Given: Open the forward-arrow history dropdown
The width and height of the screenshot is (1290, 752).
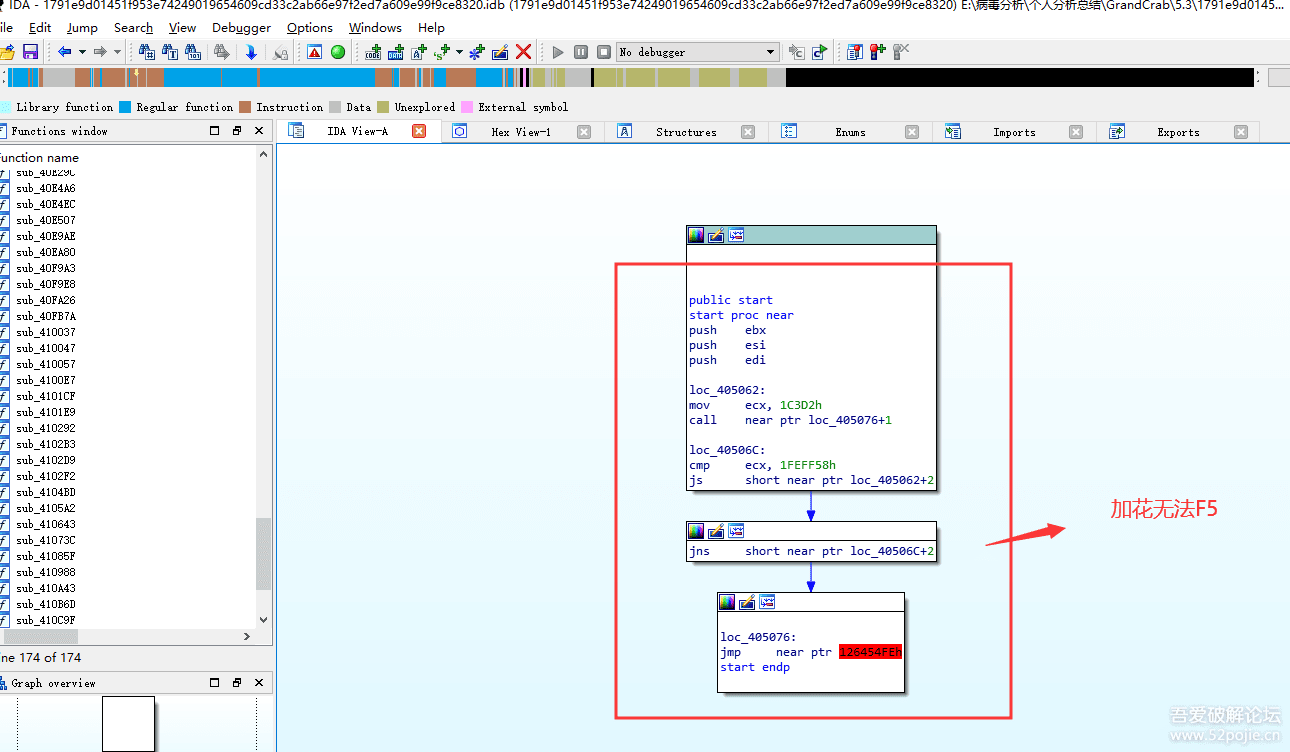Looking at the screenshot, I should 117,51.
